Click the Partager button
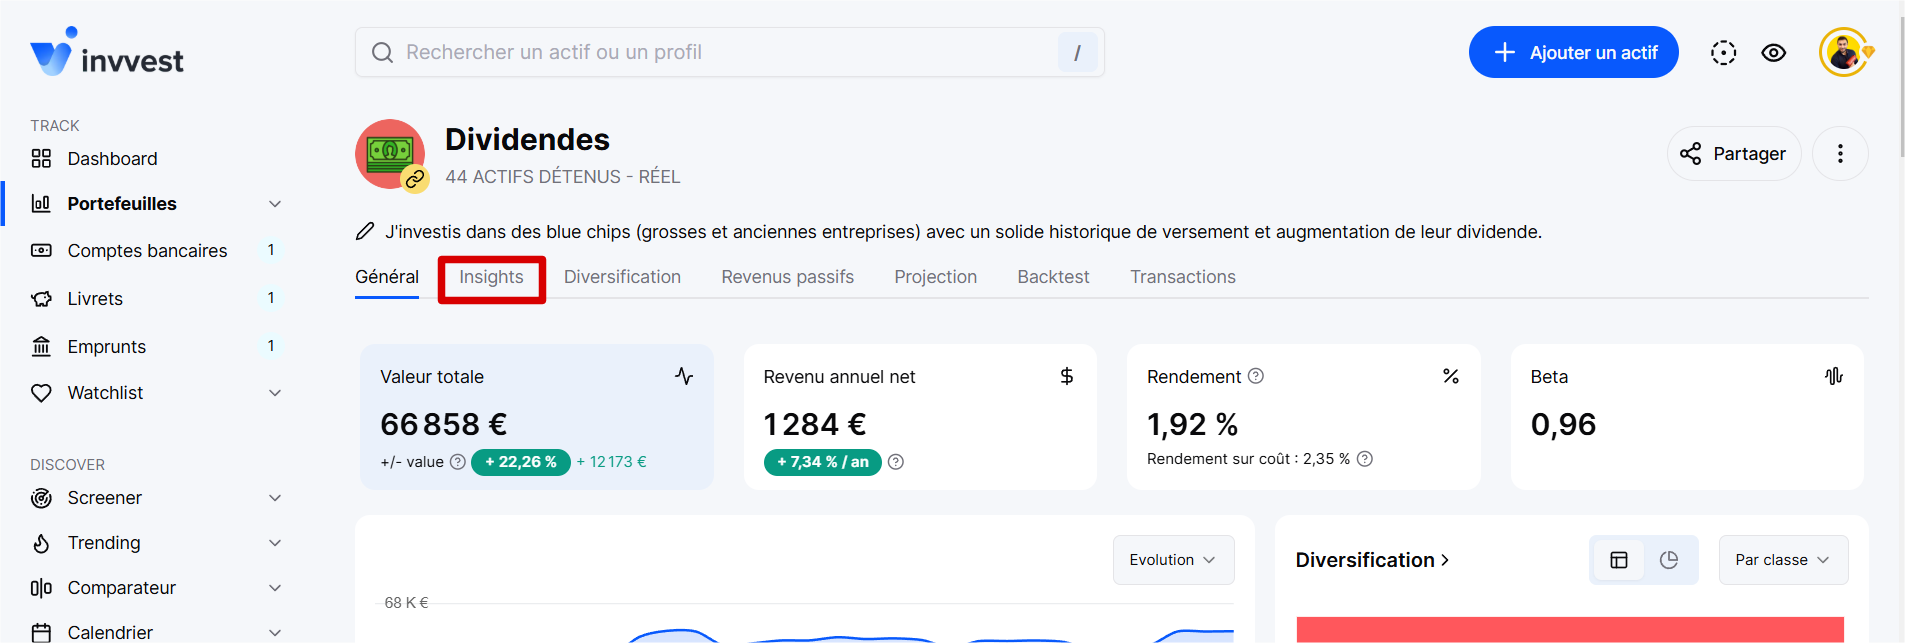Image resolution: width=1905 pixels, height=643 pixels. point(1734,154)
